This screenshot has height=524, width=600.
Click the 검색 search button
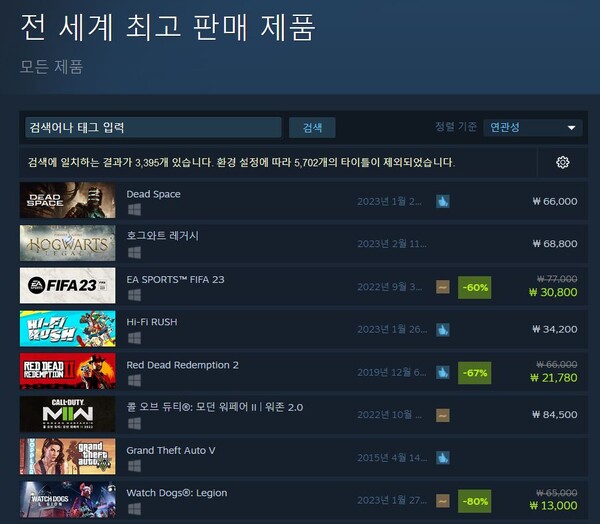[312, 127]
